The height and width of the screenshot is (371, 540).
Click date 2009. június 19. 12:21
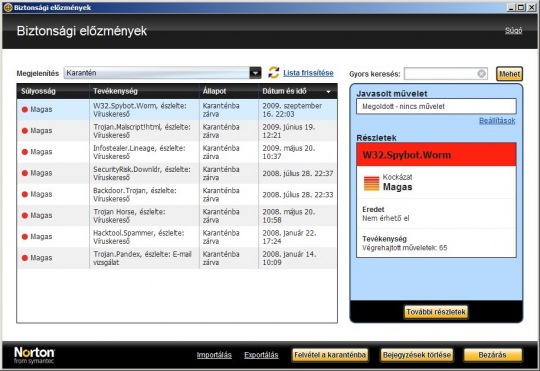(x=289, y=131)
